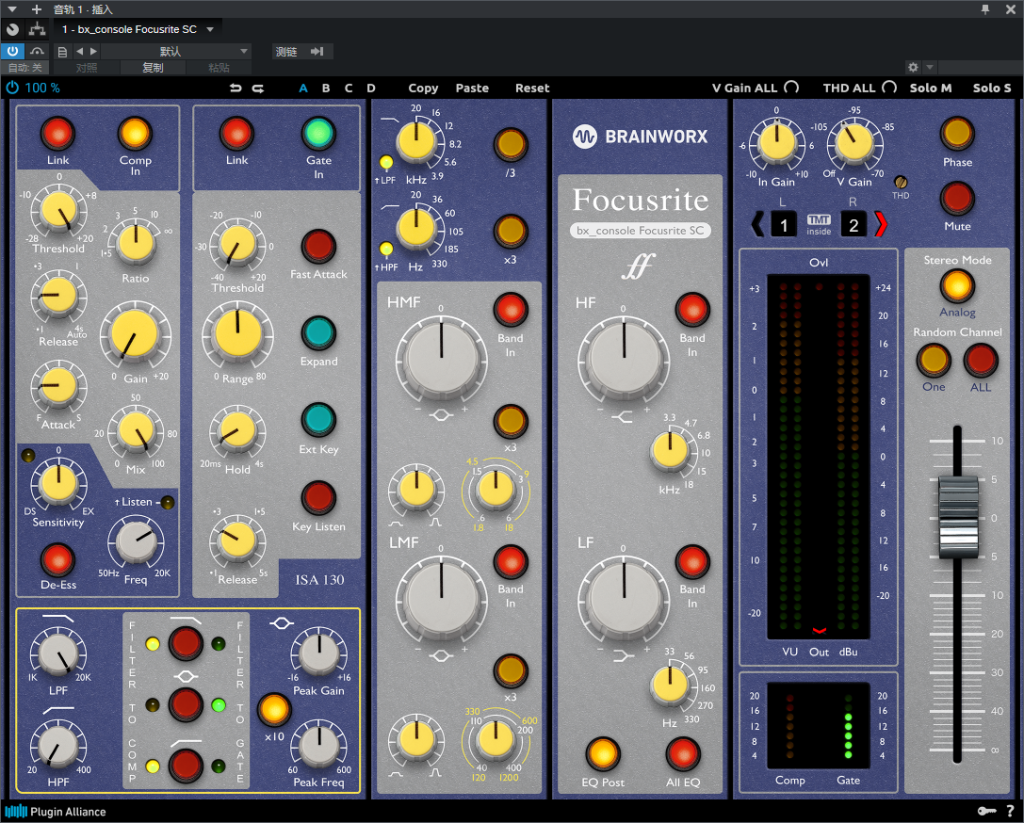Click the next preset arrow
Viewport: 1024px width, 823px height.
94,51
